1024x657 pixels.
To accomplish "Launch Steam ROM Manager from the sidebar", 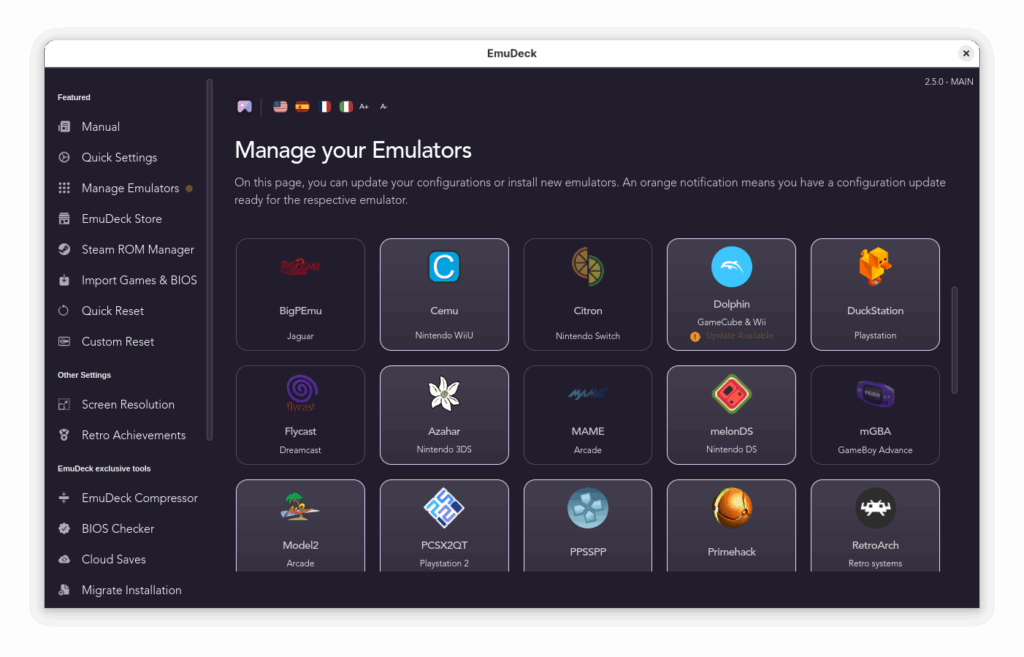I will [x=137, y=249].
